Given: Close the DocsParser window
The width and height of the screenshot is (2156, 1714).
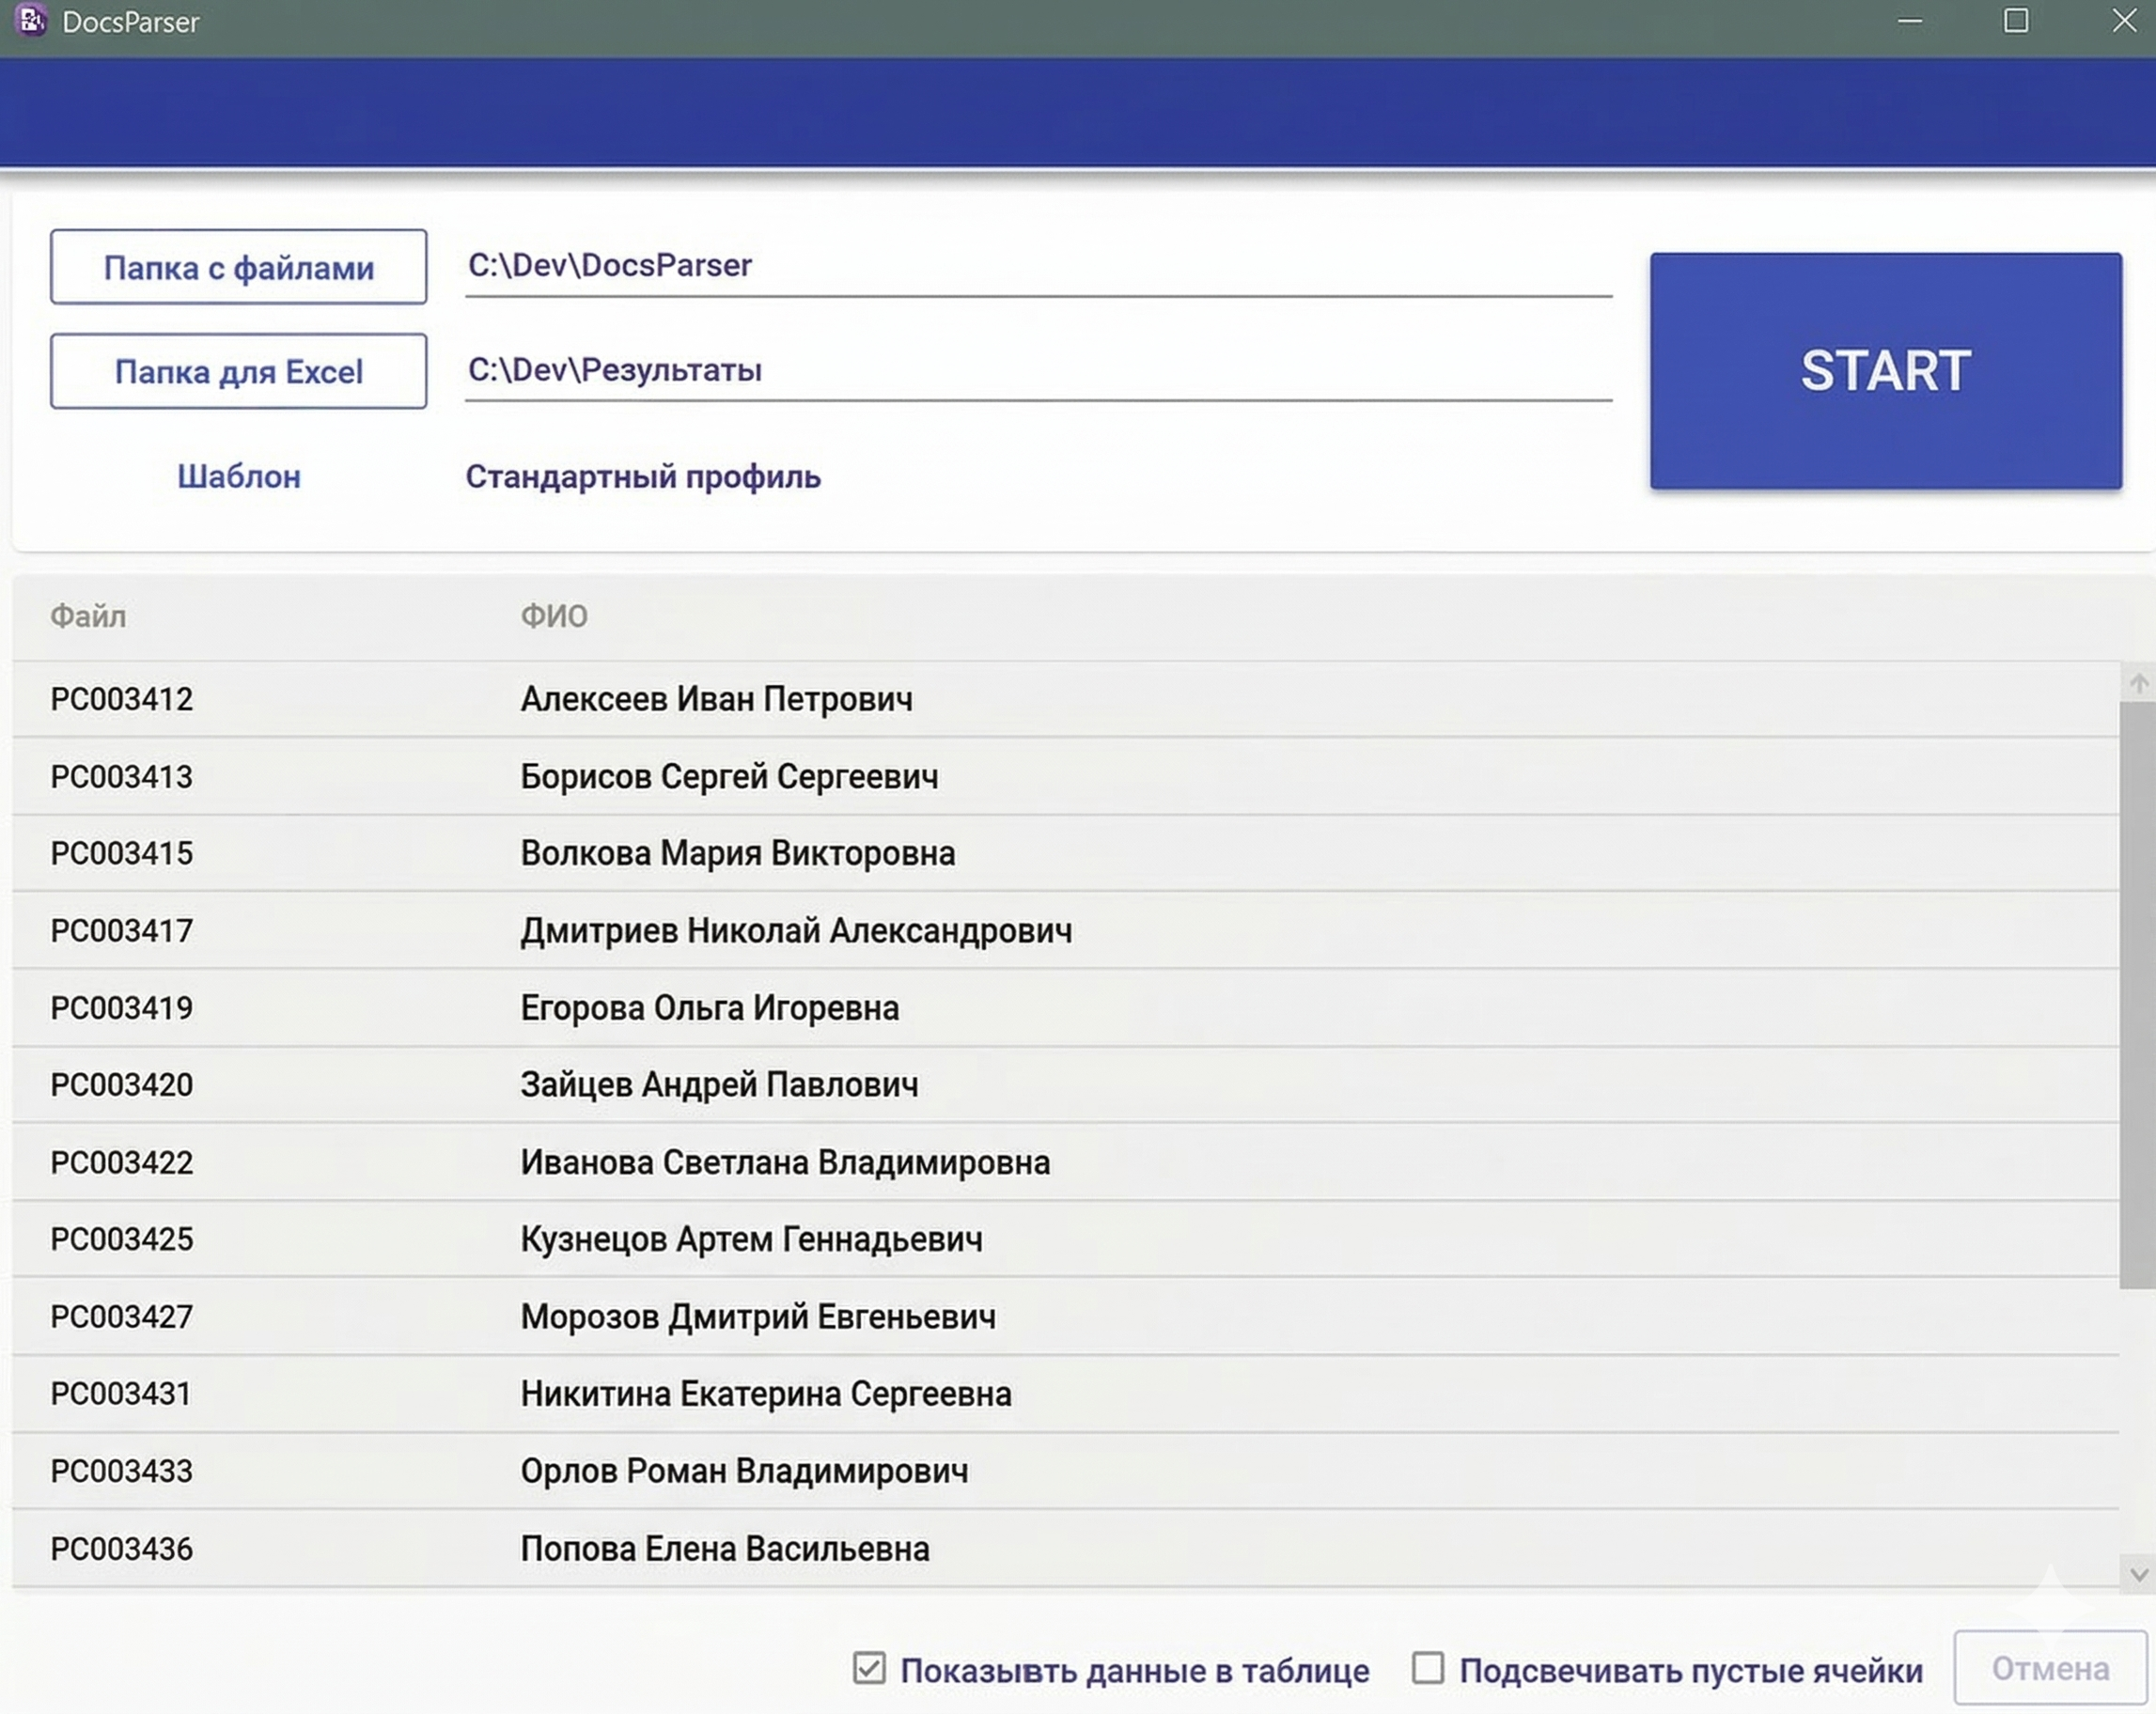Looking at the screenshot, I should 2124,21.
